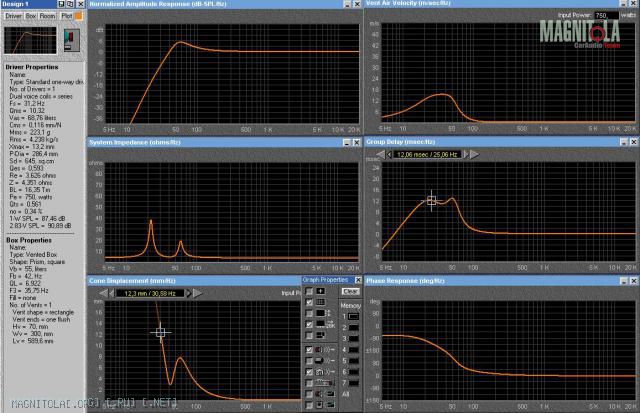Click the Type: Vented Box line
Viewport: 640px width, 413px height.
coord(33,255)
